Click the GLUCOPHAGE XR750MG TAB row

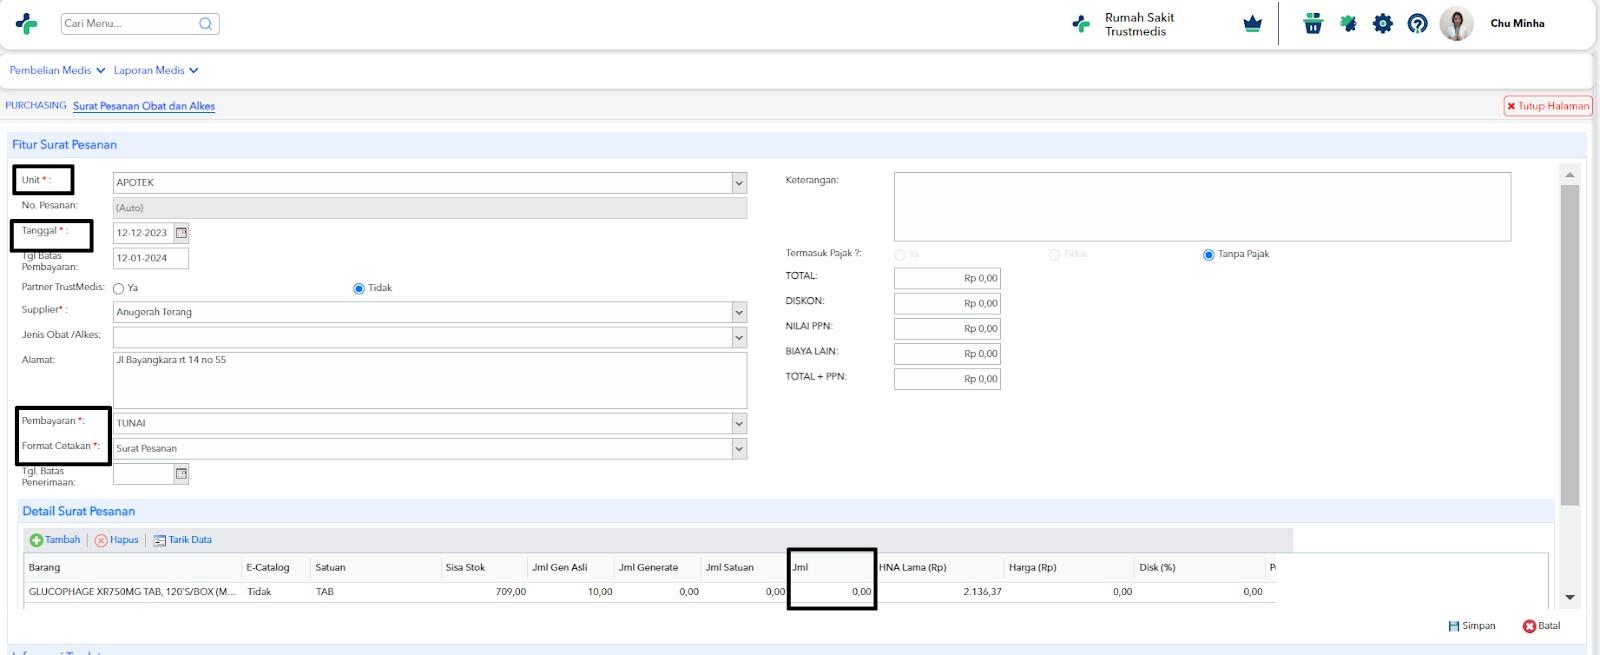click(x=650, y=592)
